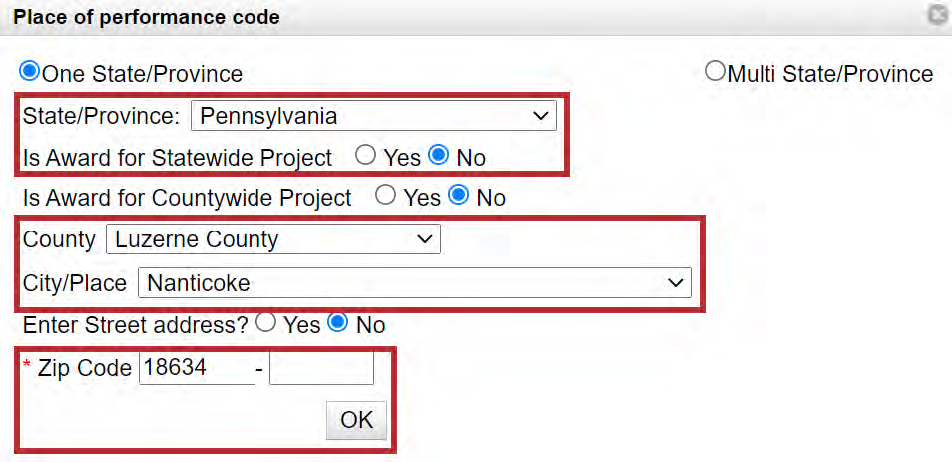Click the City/Place label text
Screen dimensions: 952x462
tap(74, 283)
